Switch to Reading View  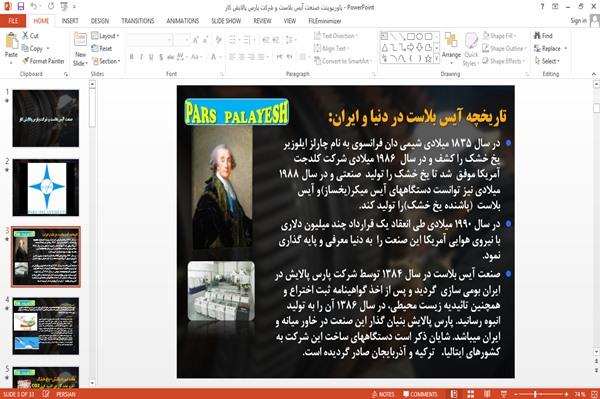point(487,394)
